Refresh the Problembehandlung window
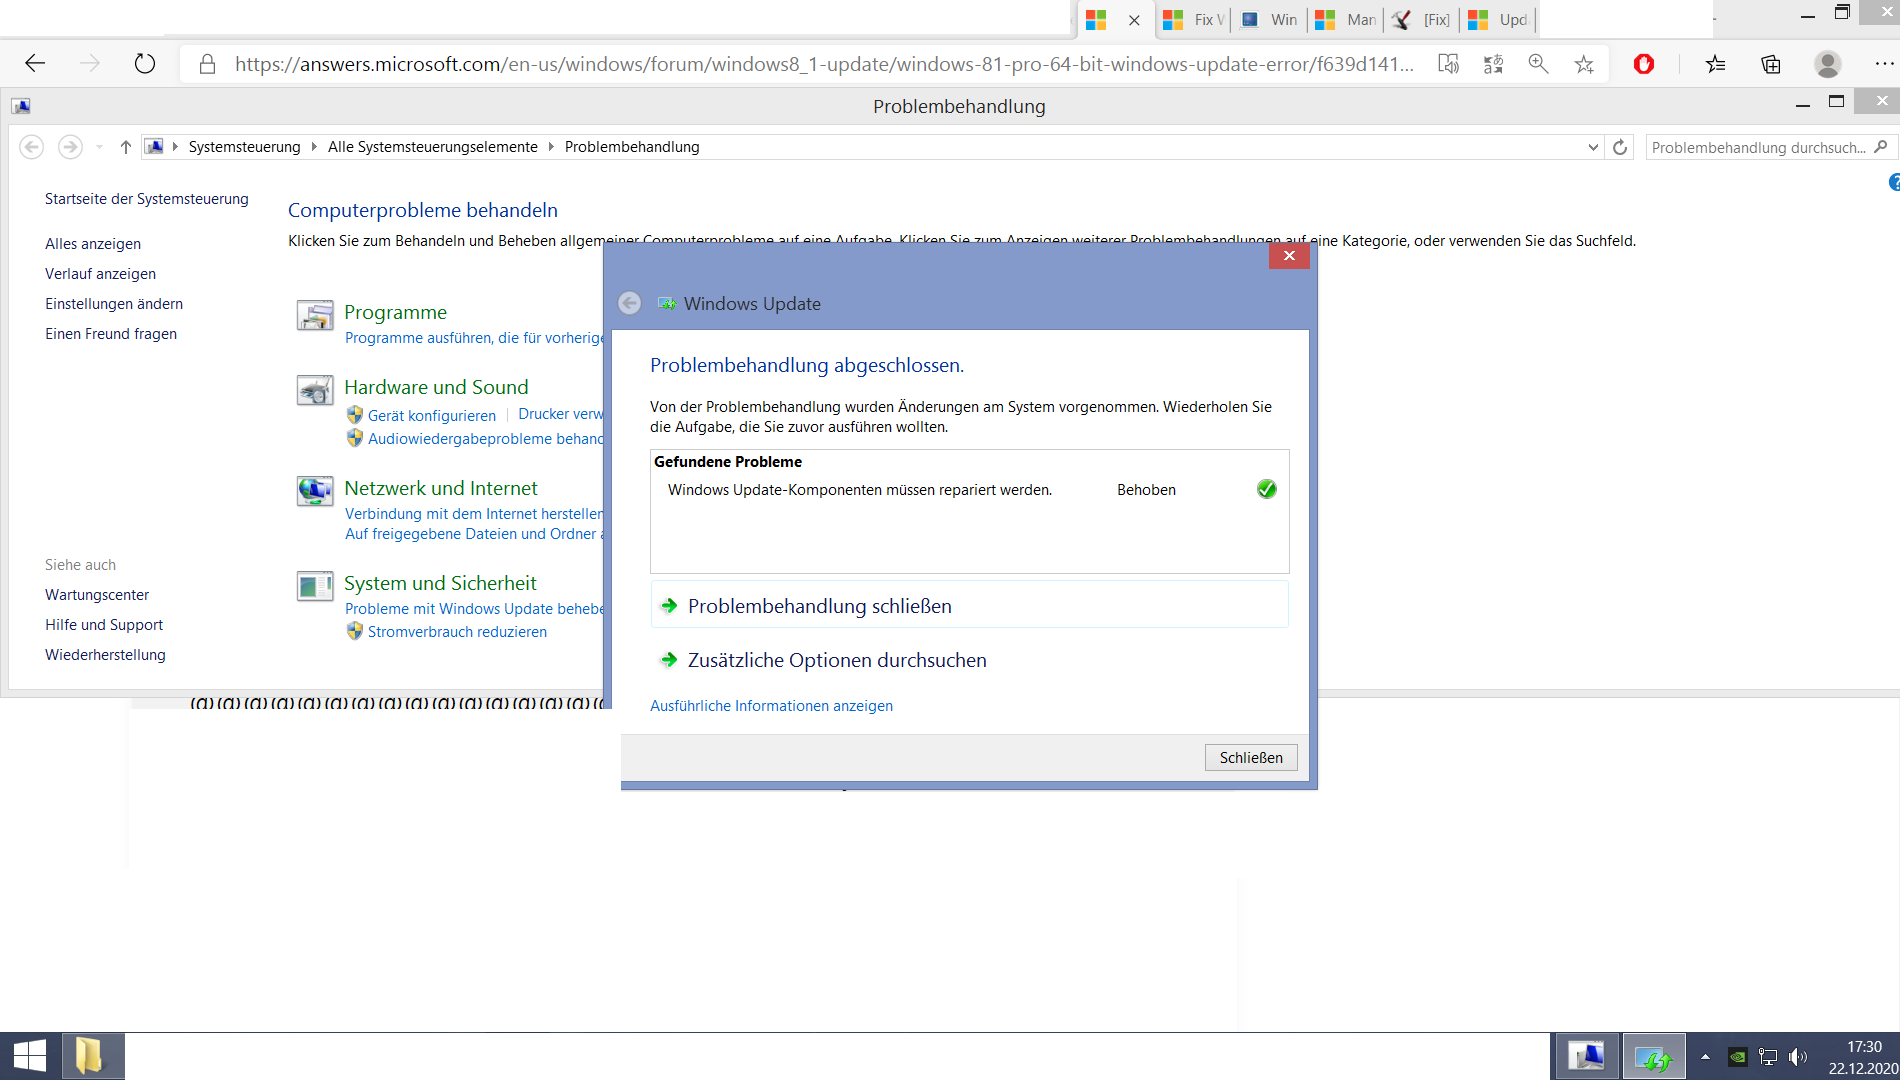1900x1080 pixels. coord(1620,147)
